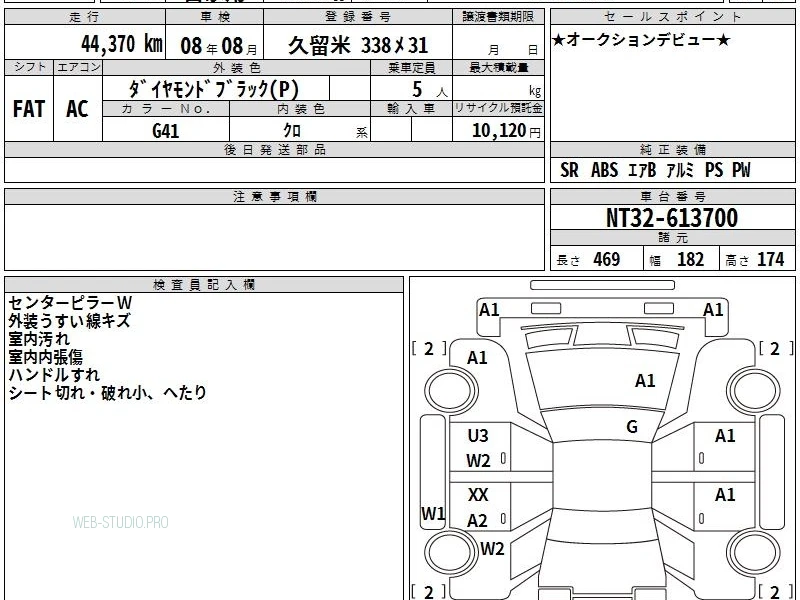Click the note 室内内張傷

[45, 357]
